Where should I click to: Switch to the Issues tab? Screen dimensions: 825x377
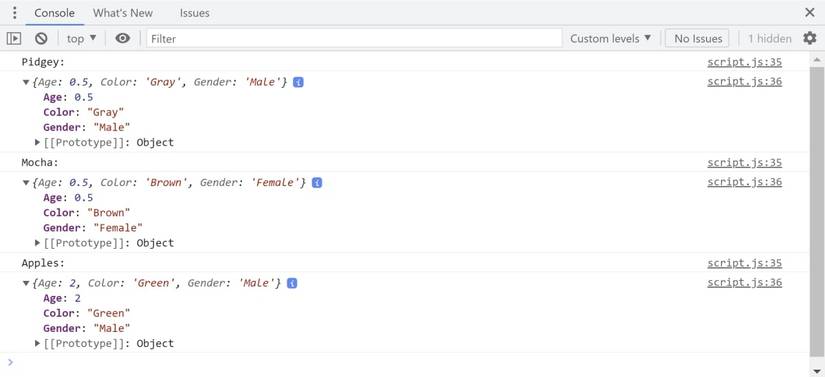pos(195,13)
